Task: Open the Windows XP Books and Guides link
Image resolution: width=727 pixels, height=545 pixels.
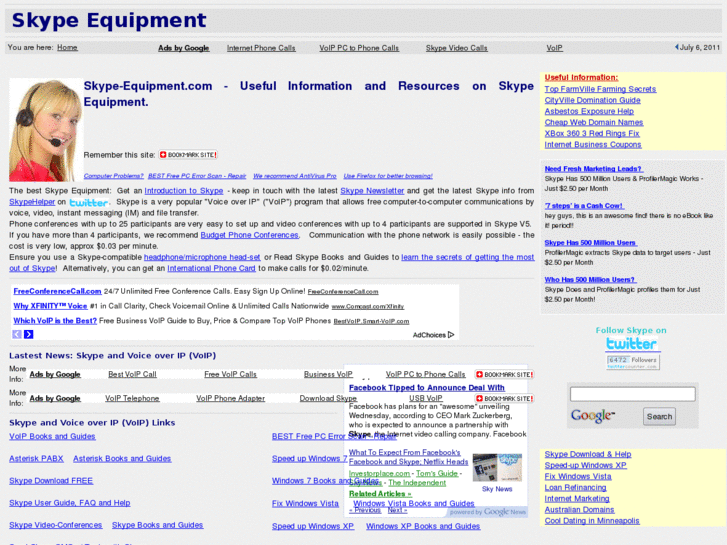Action: (x=423, y=526)
